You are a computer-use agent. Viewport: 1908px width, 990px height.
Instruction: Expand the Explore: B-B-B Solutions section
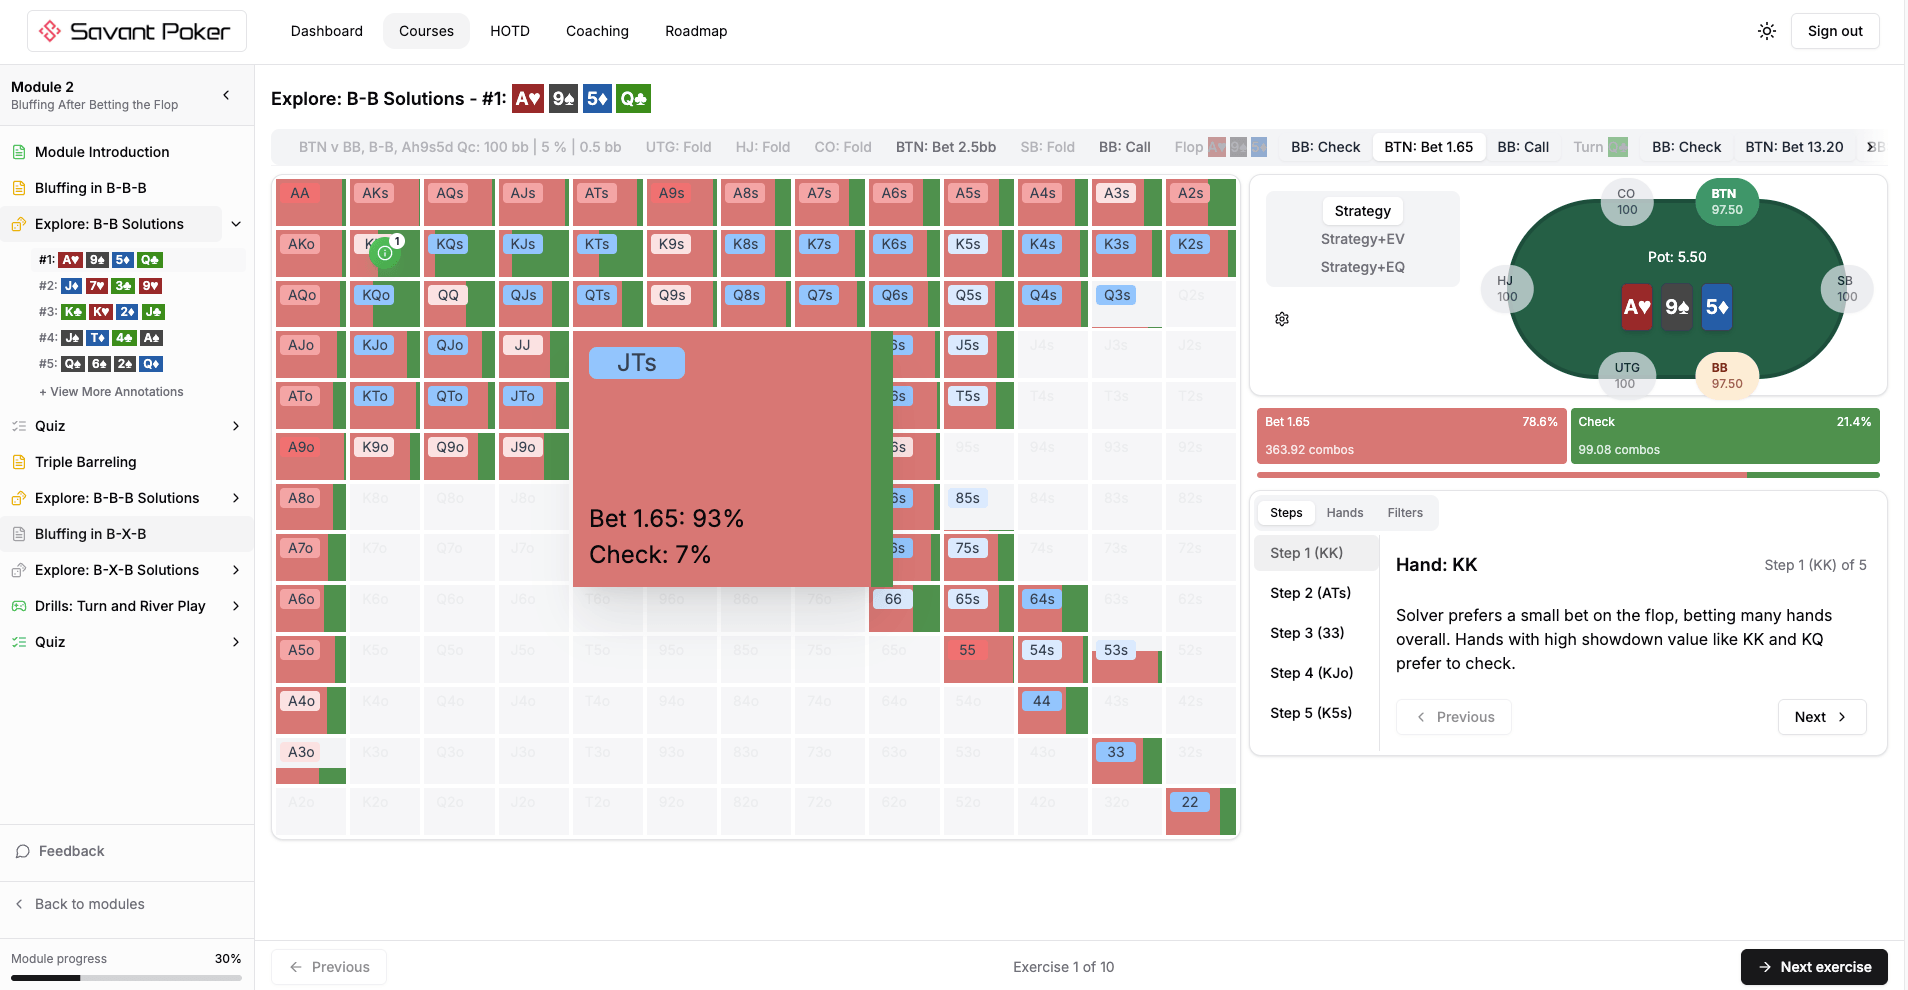pyautogui.click(x=236, y=498)
